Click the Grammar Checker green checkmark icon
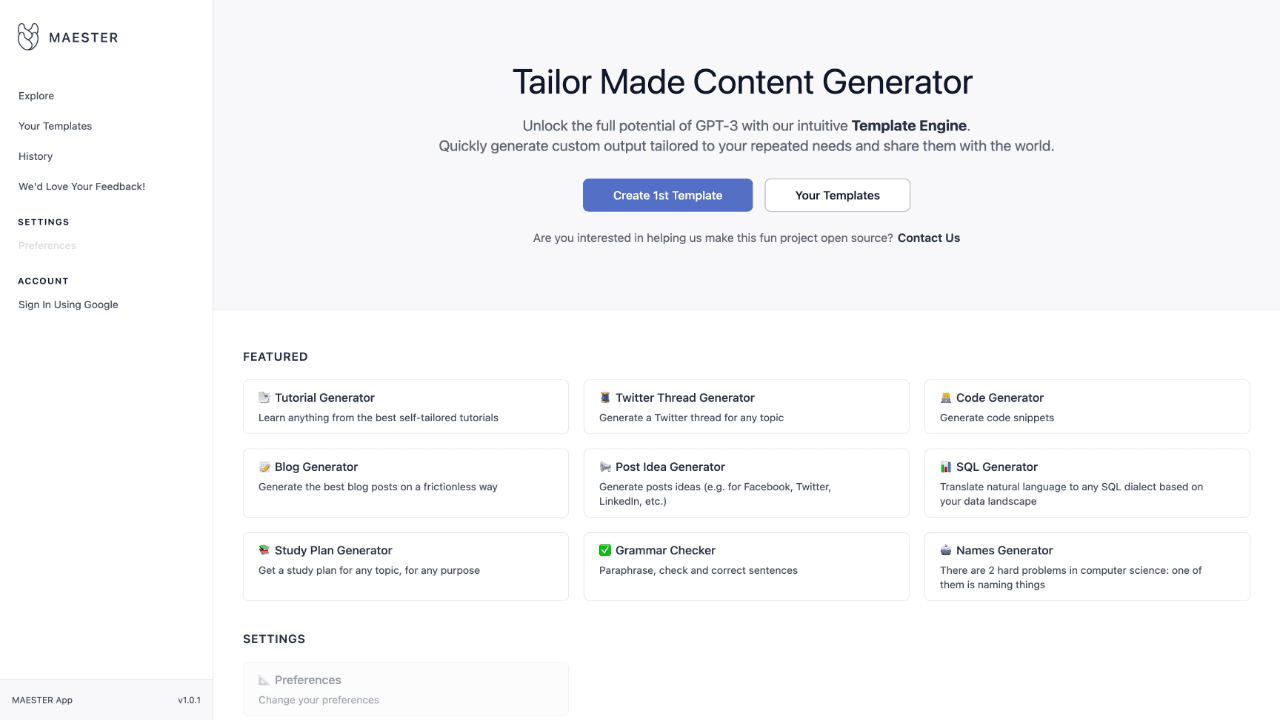Image resolution: width=1280 pixels, height=720 pixels. pyautogui.click(x=605, y=550)
